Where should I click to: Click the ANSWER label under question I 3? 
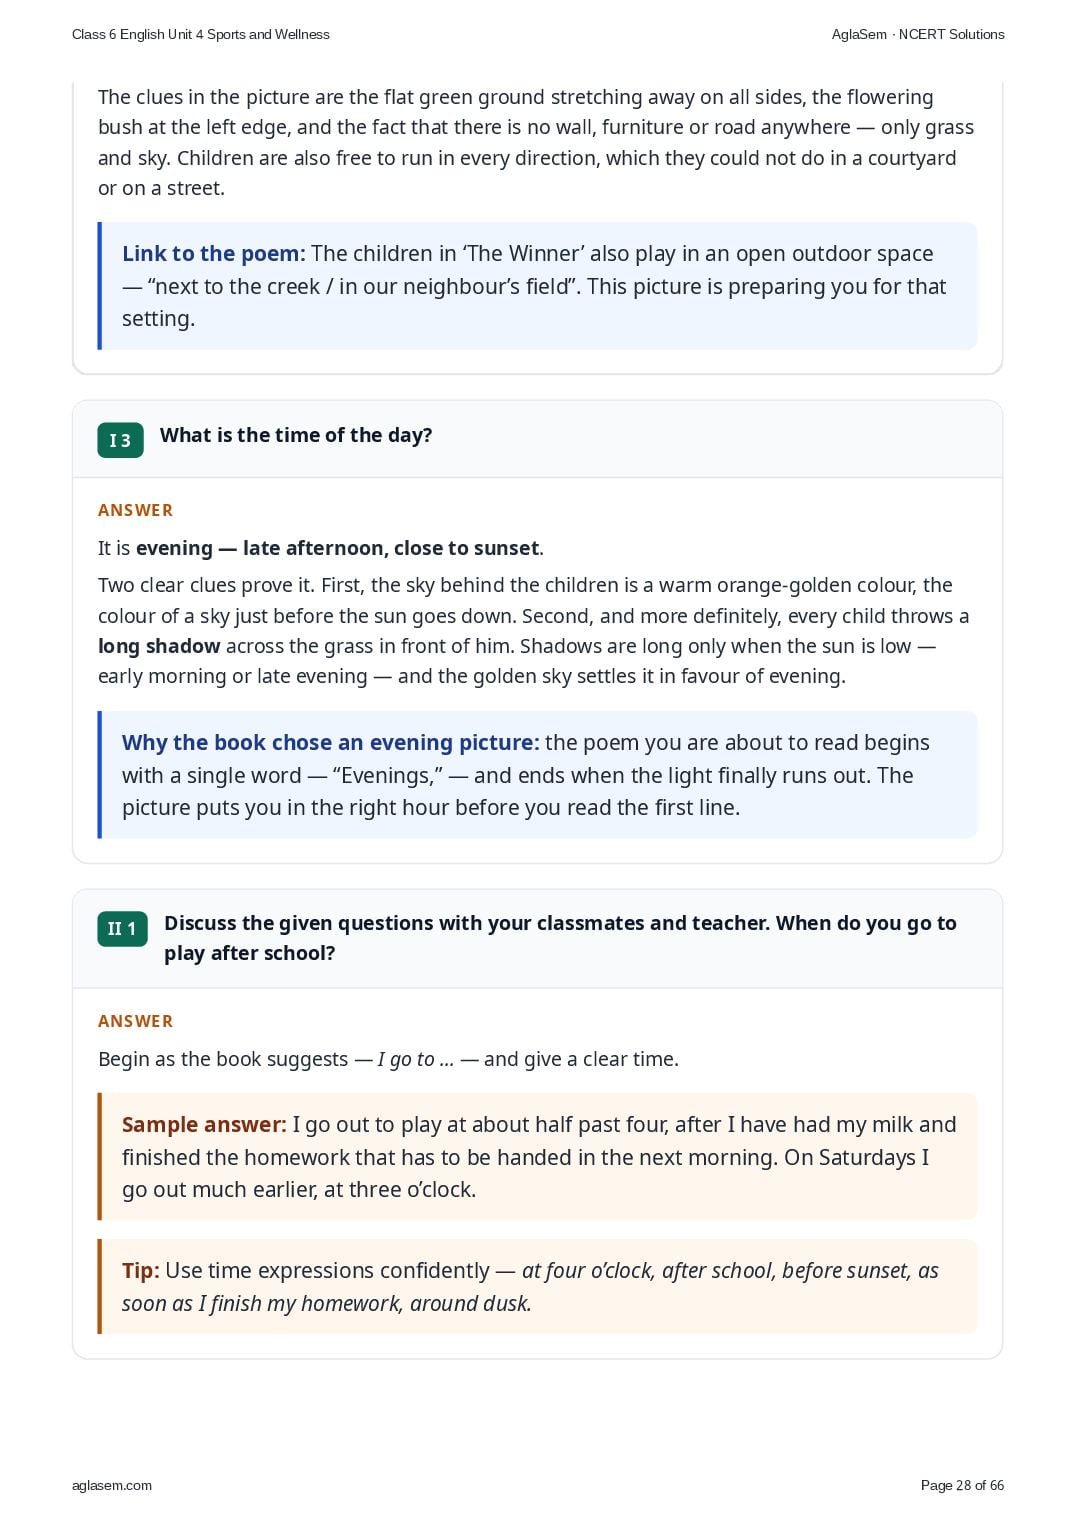(x=136, y=510)
